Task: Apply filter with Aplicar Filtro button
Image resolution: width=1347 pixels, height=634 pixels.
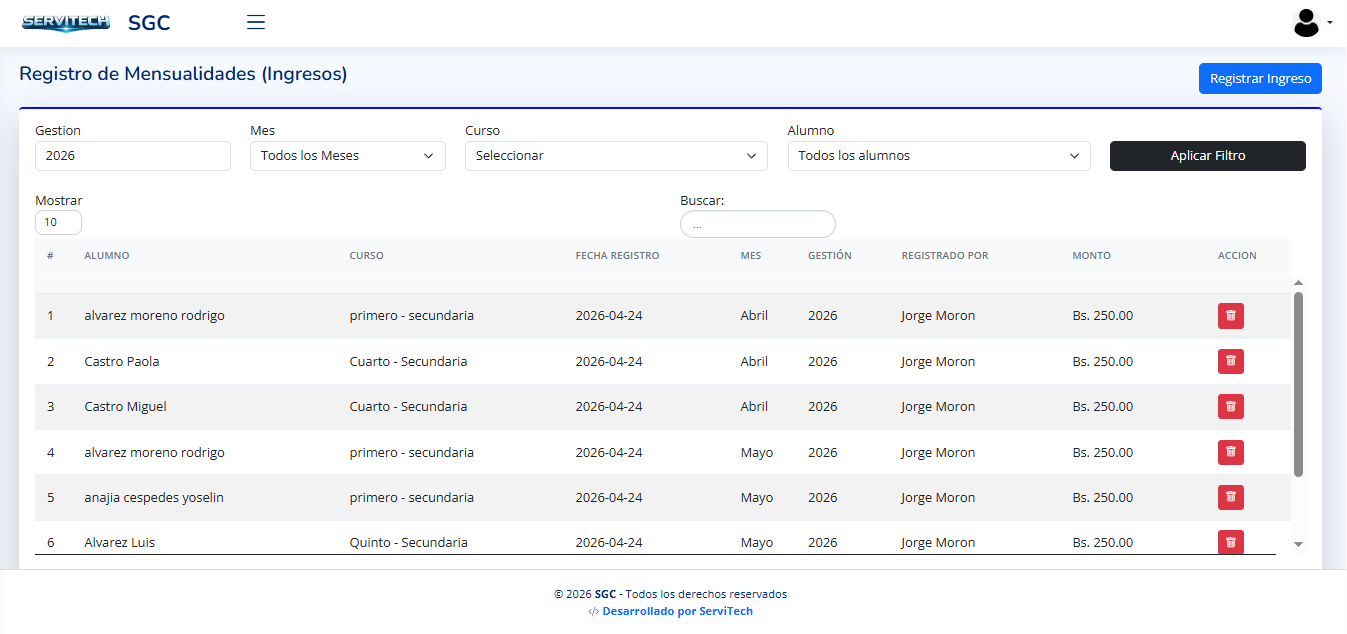Action: coord(1207,156)
